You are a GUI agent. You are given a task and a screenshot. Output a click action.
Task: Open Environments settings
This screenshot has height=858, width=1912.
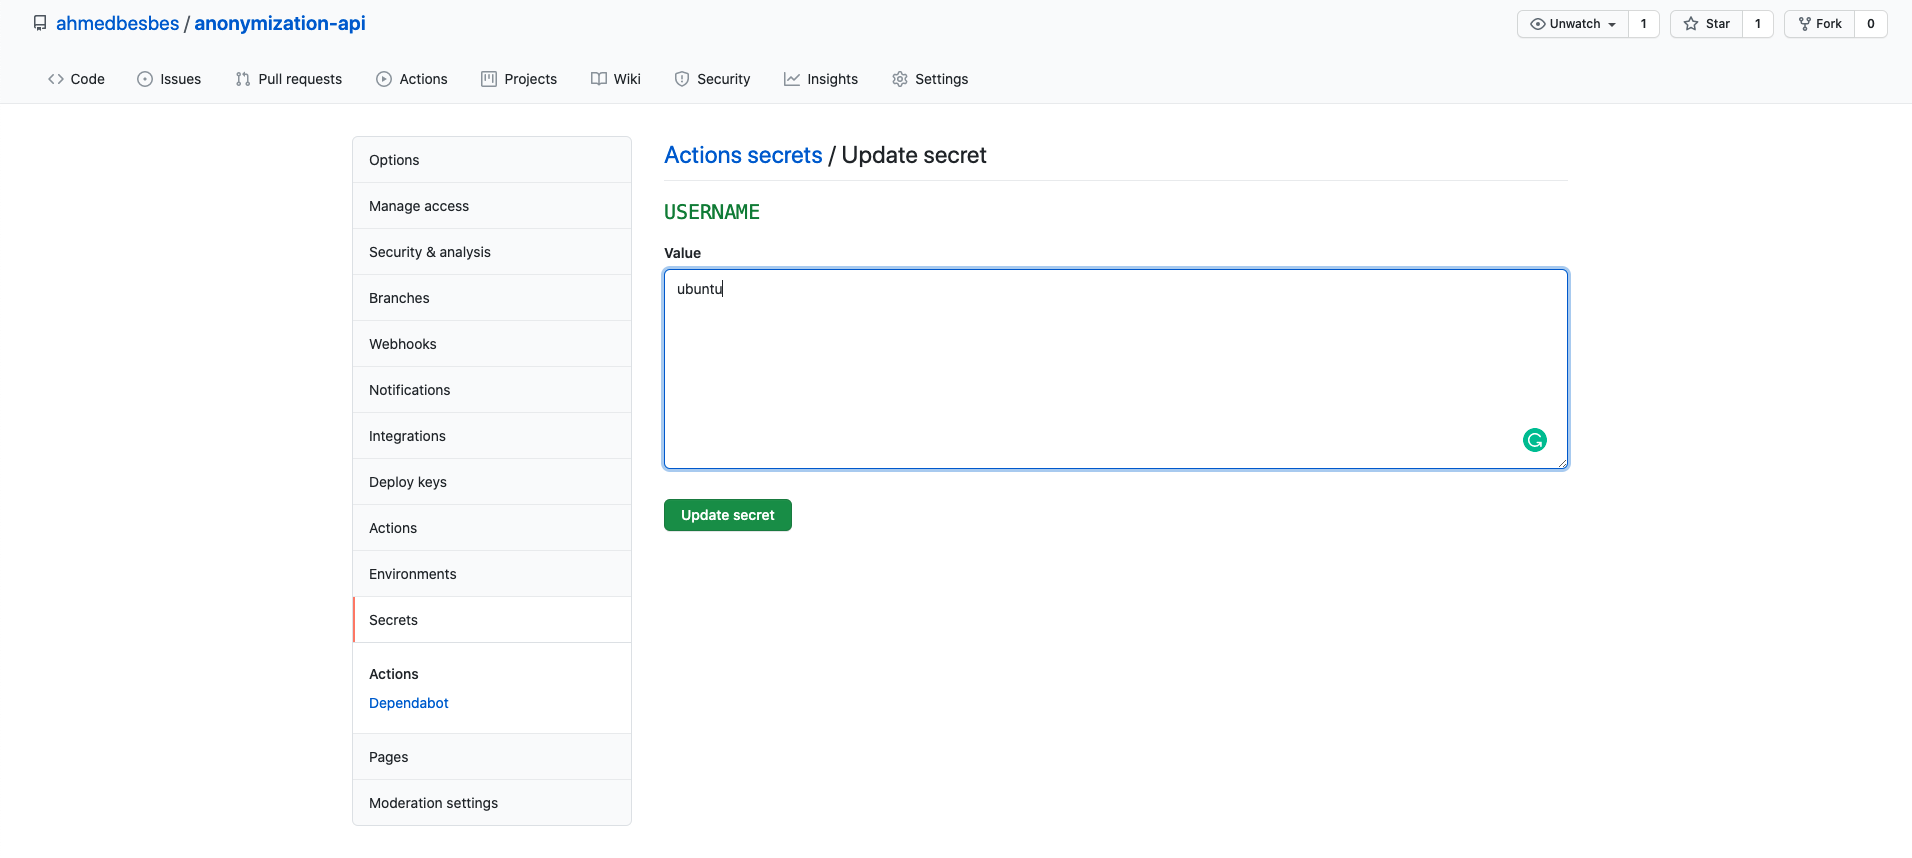(x=492, y=574)
